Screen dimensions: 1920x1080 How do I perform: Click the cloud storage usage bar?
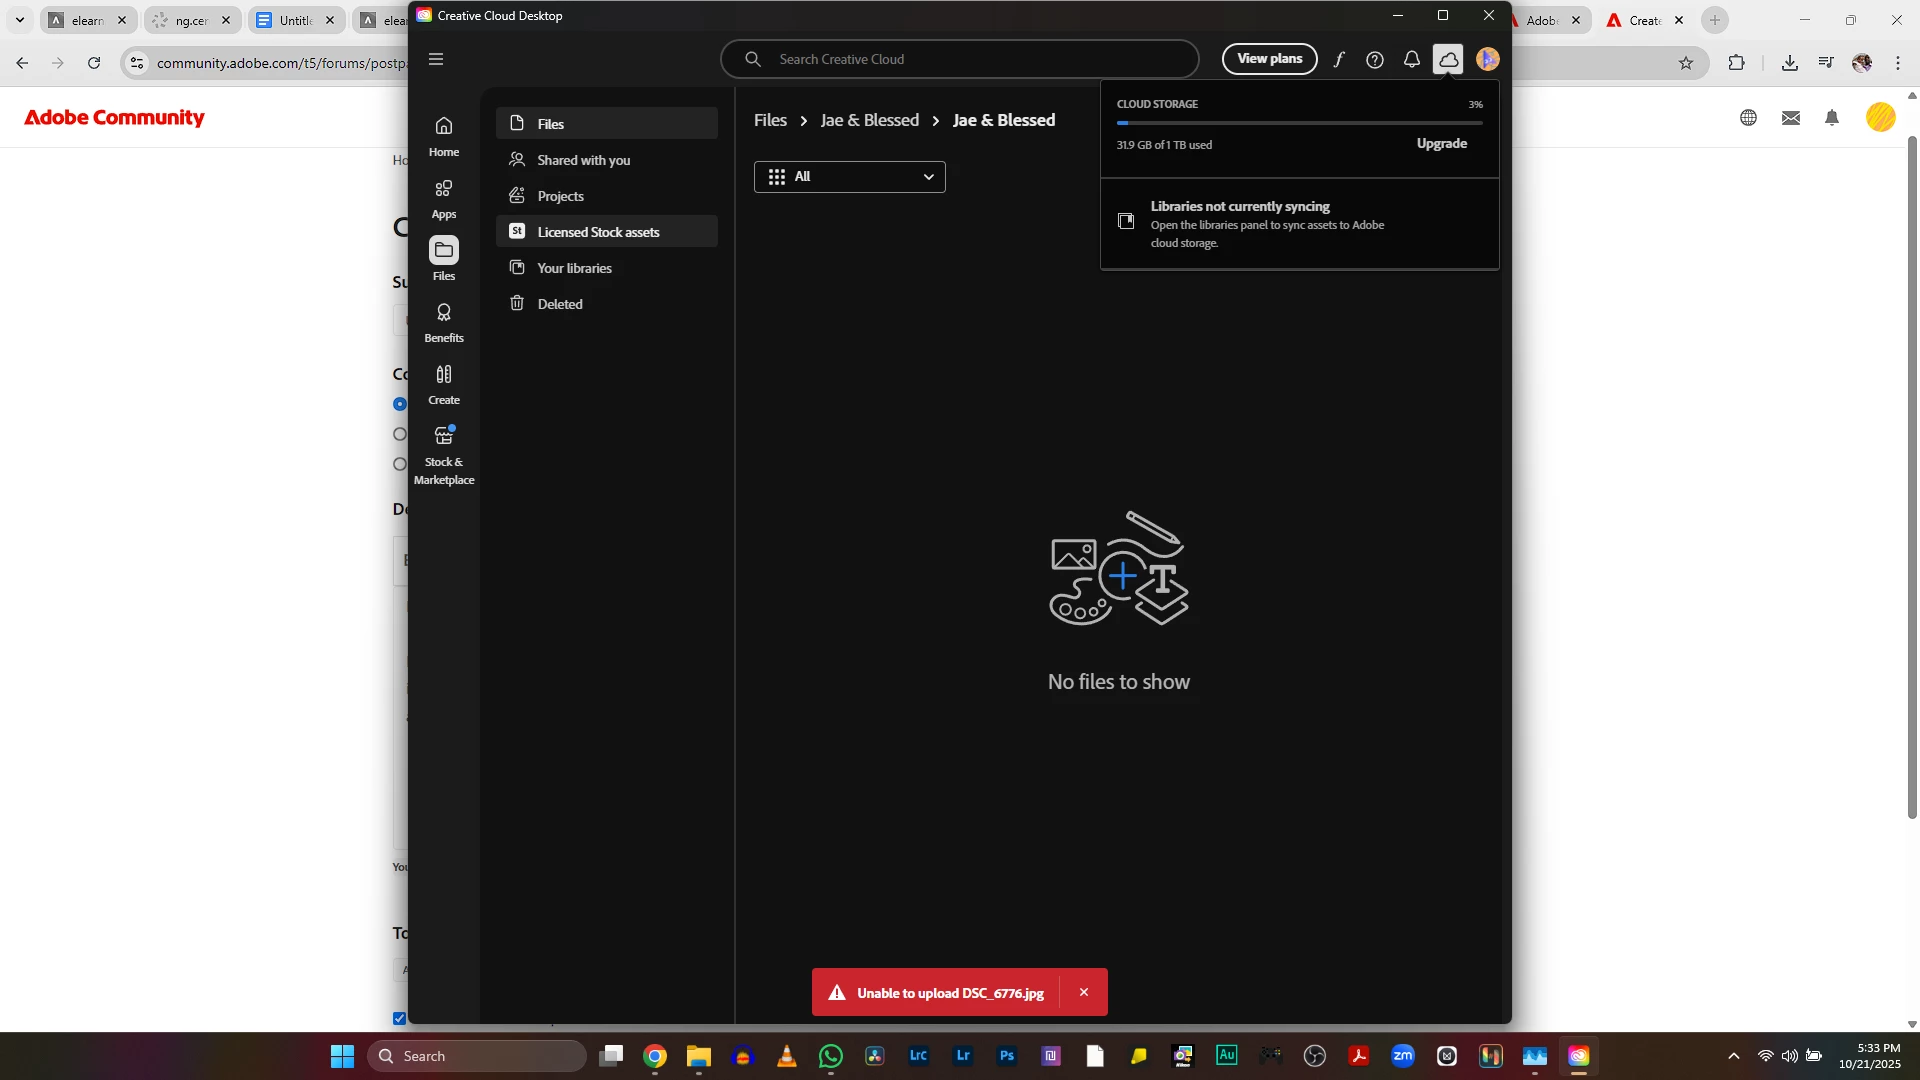pos(1299,123)
